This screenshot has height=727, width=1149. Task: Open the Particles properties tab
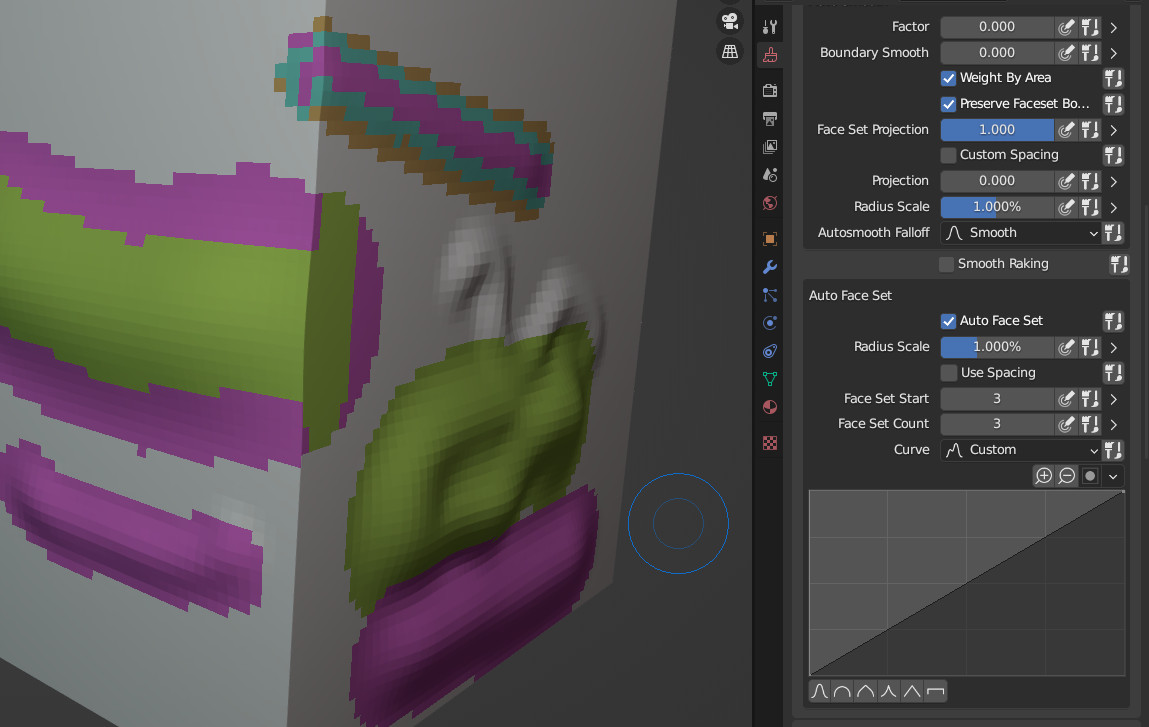point(769,295)
